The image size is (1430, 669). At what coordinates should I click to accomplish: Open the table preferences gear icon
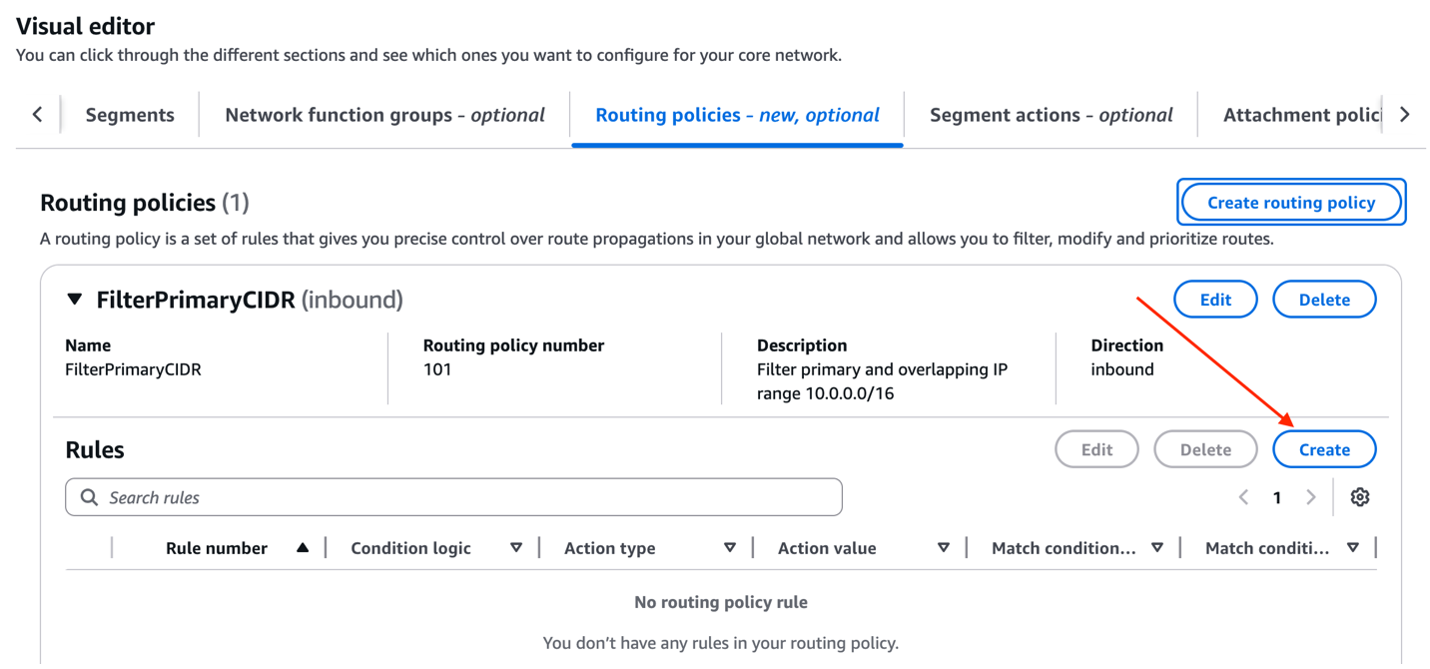point(1360,496)
